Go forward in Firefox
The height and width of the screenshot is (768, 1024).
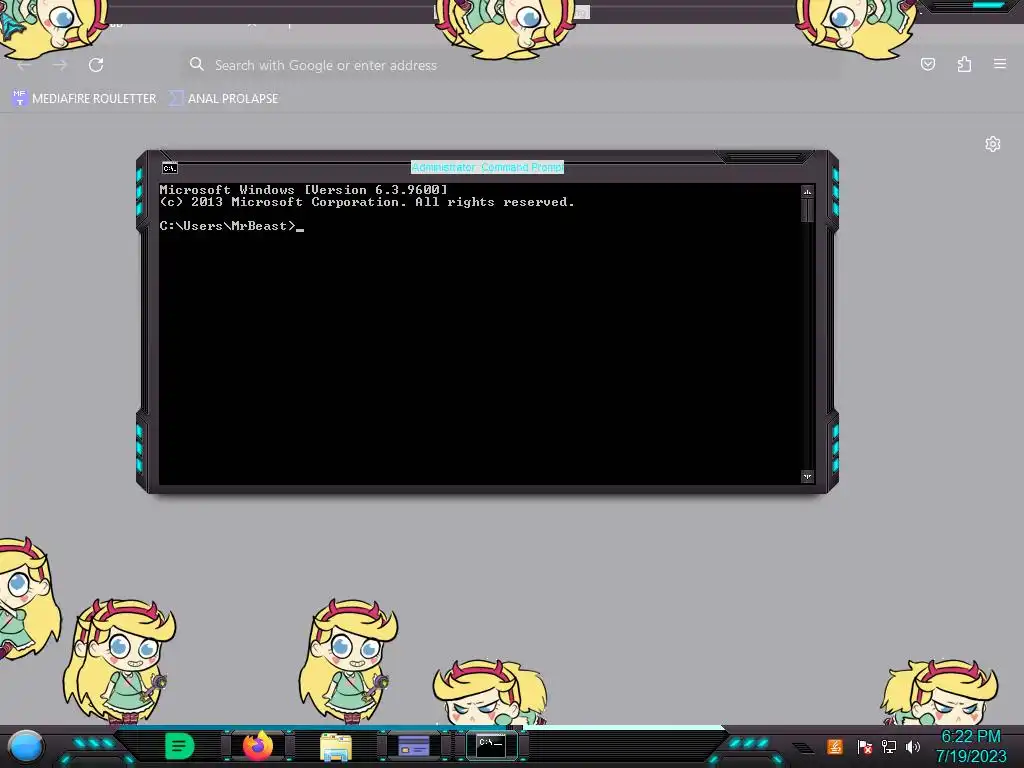[x=60, y=65]
